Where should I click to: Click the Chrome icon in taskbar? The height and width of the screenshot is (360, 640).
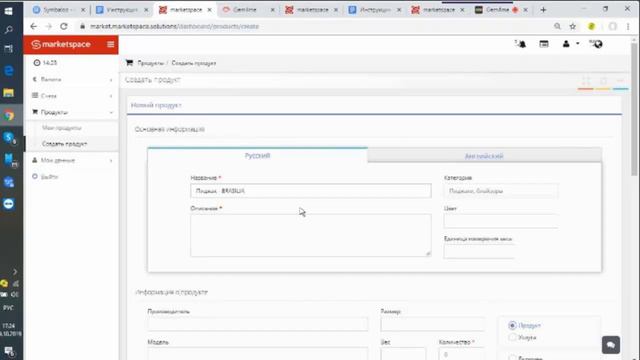pyautogui.click(x=9, y=116)
